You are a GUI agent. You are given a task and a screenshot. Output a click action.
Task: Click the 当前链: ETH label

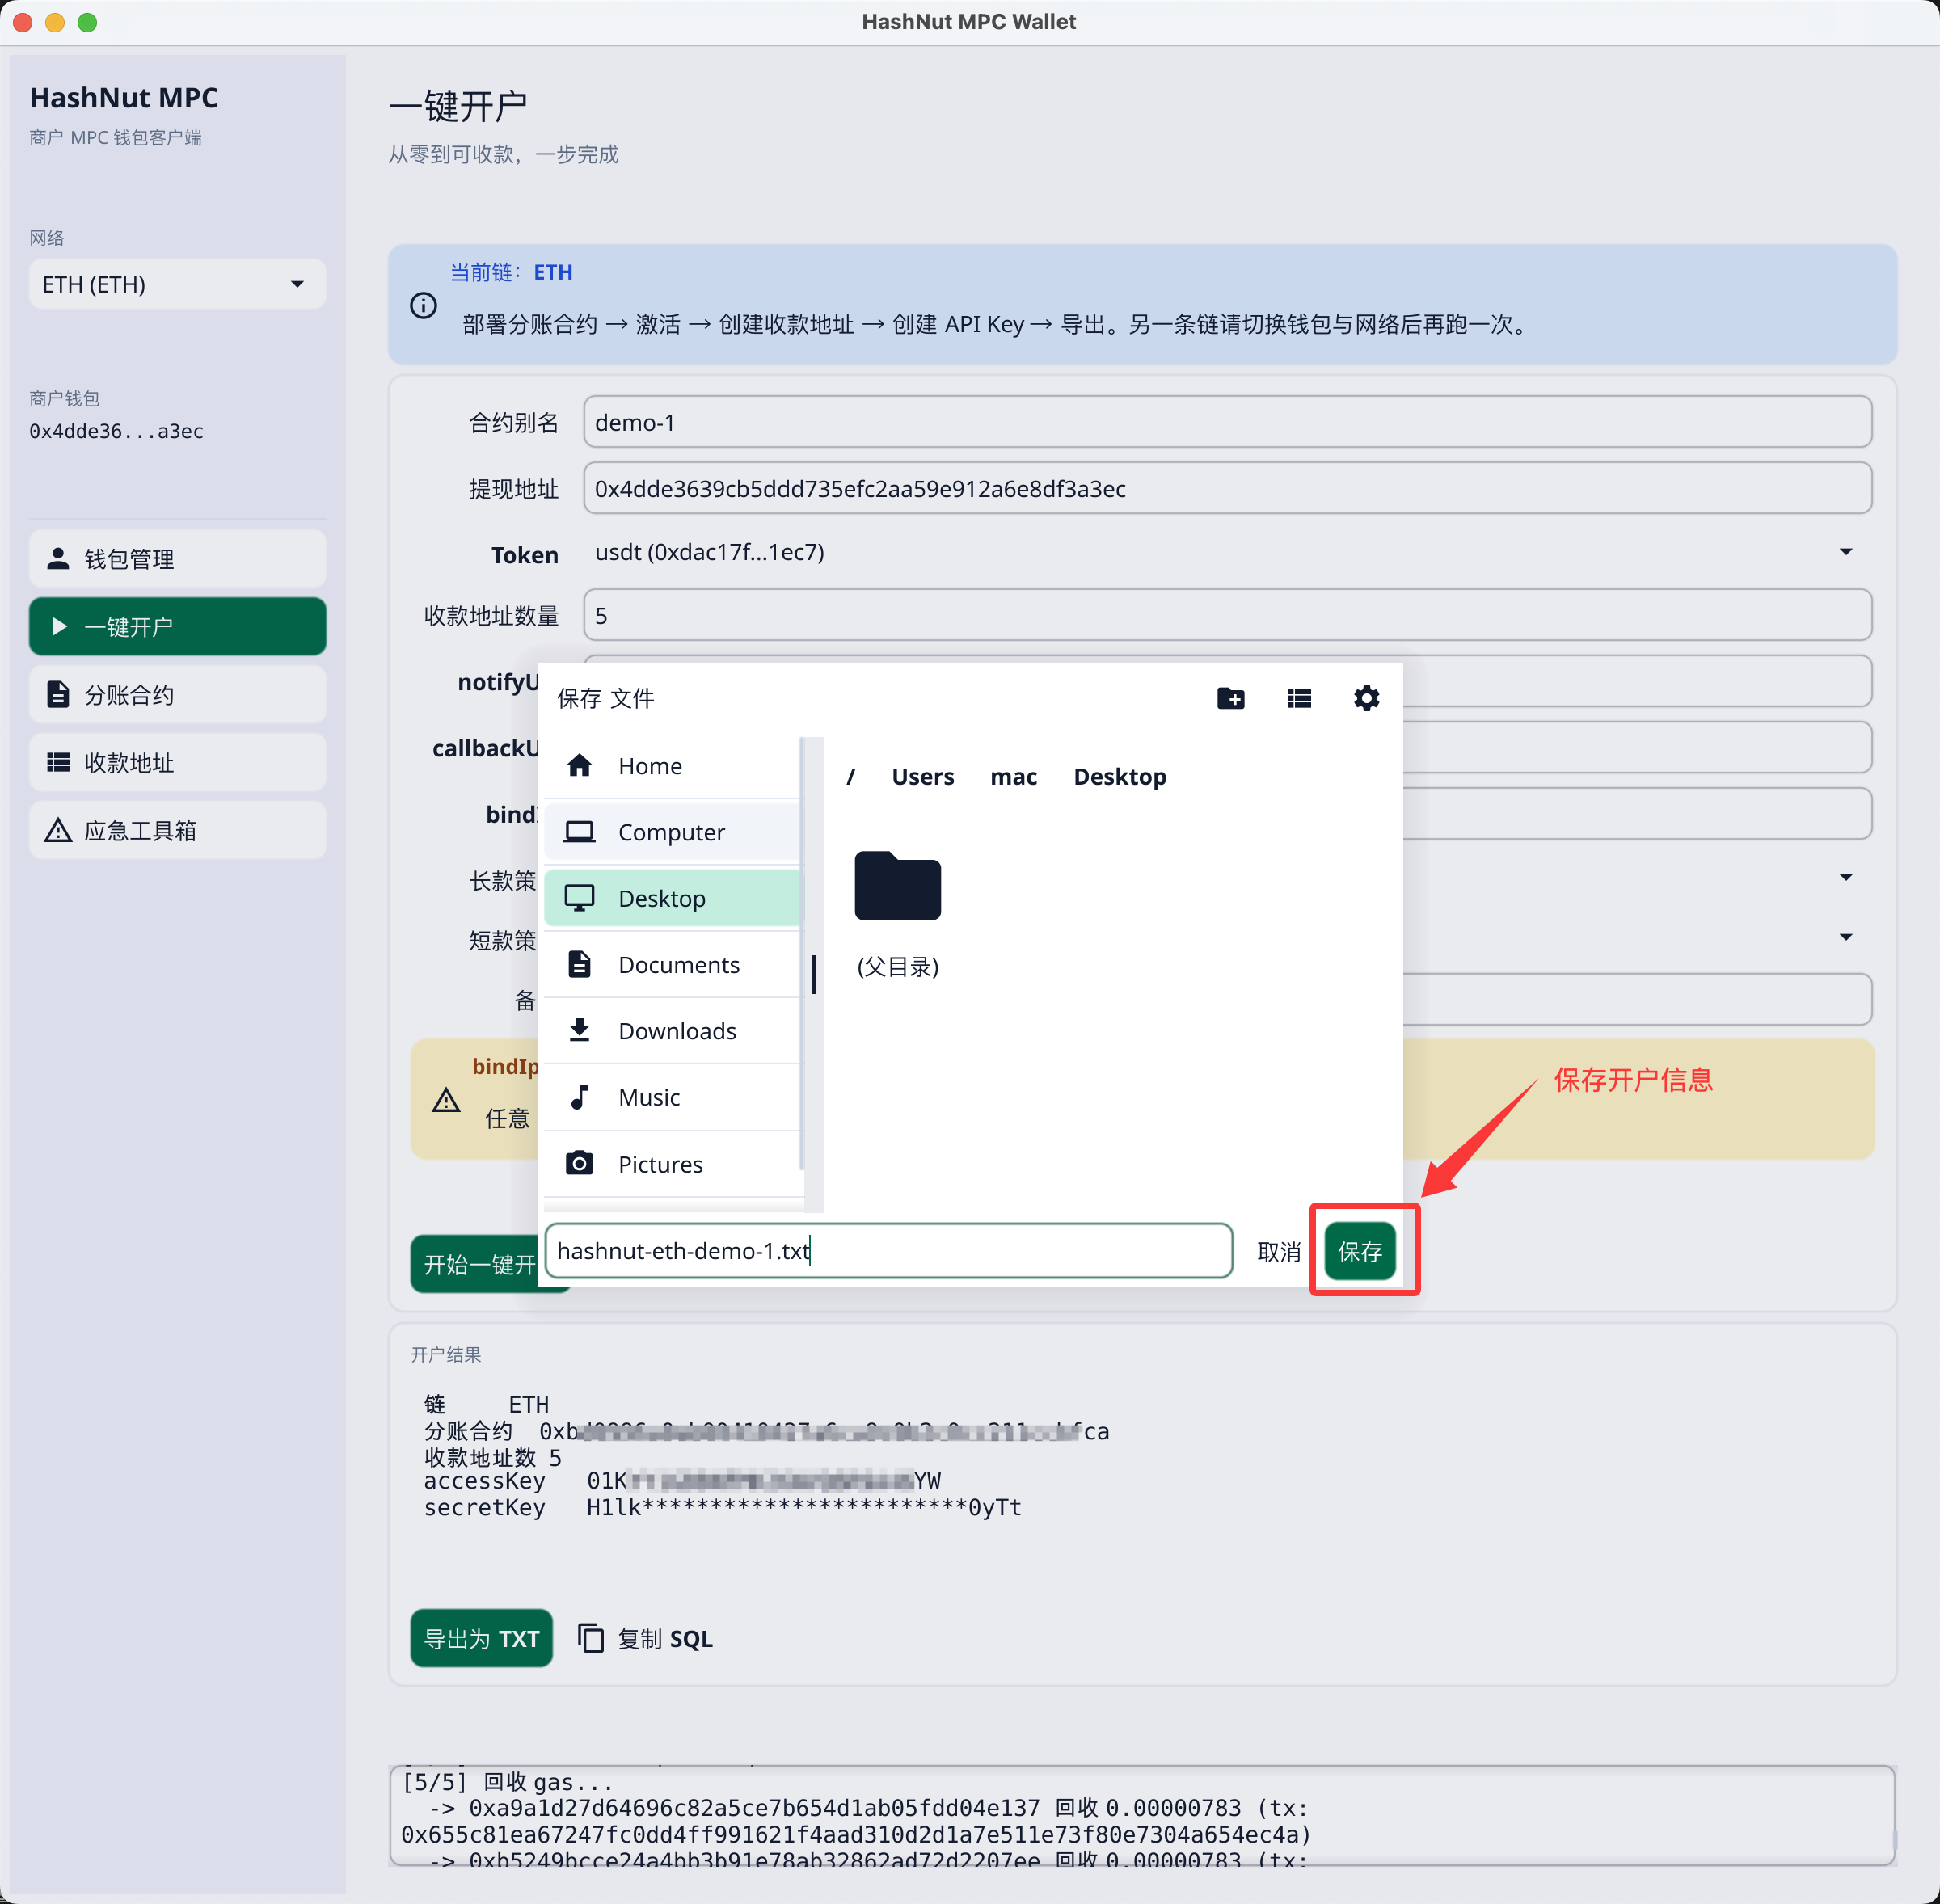[x=511, y=272]
